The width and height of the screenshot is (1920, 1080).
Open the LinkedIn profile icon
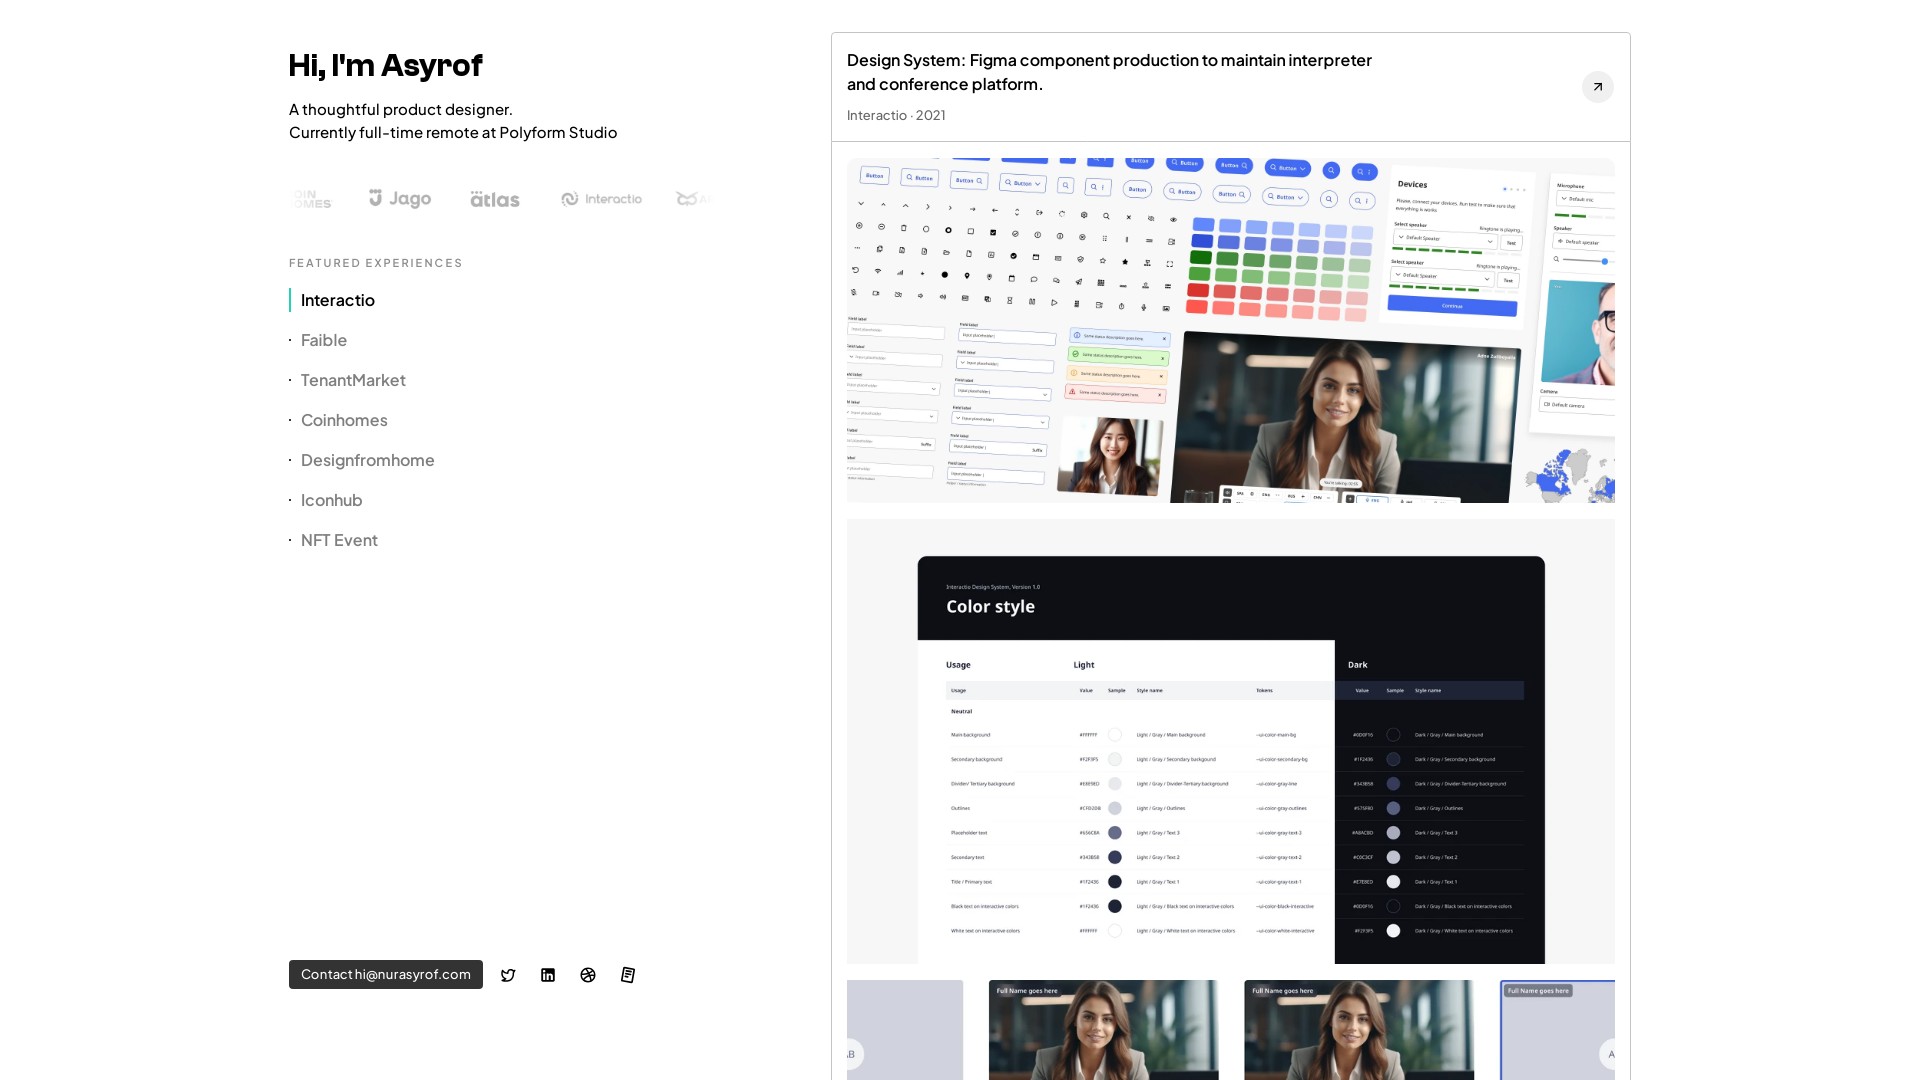[x=548, y=975]
